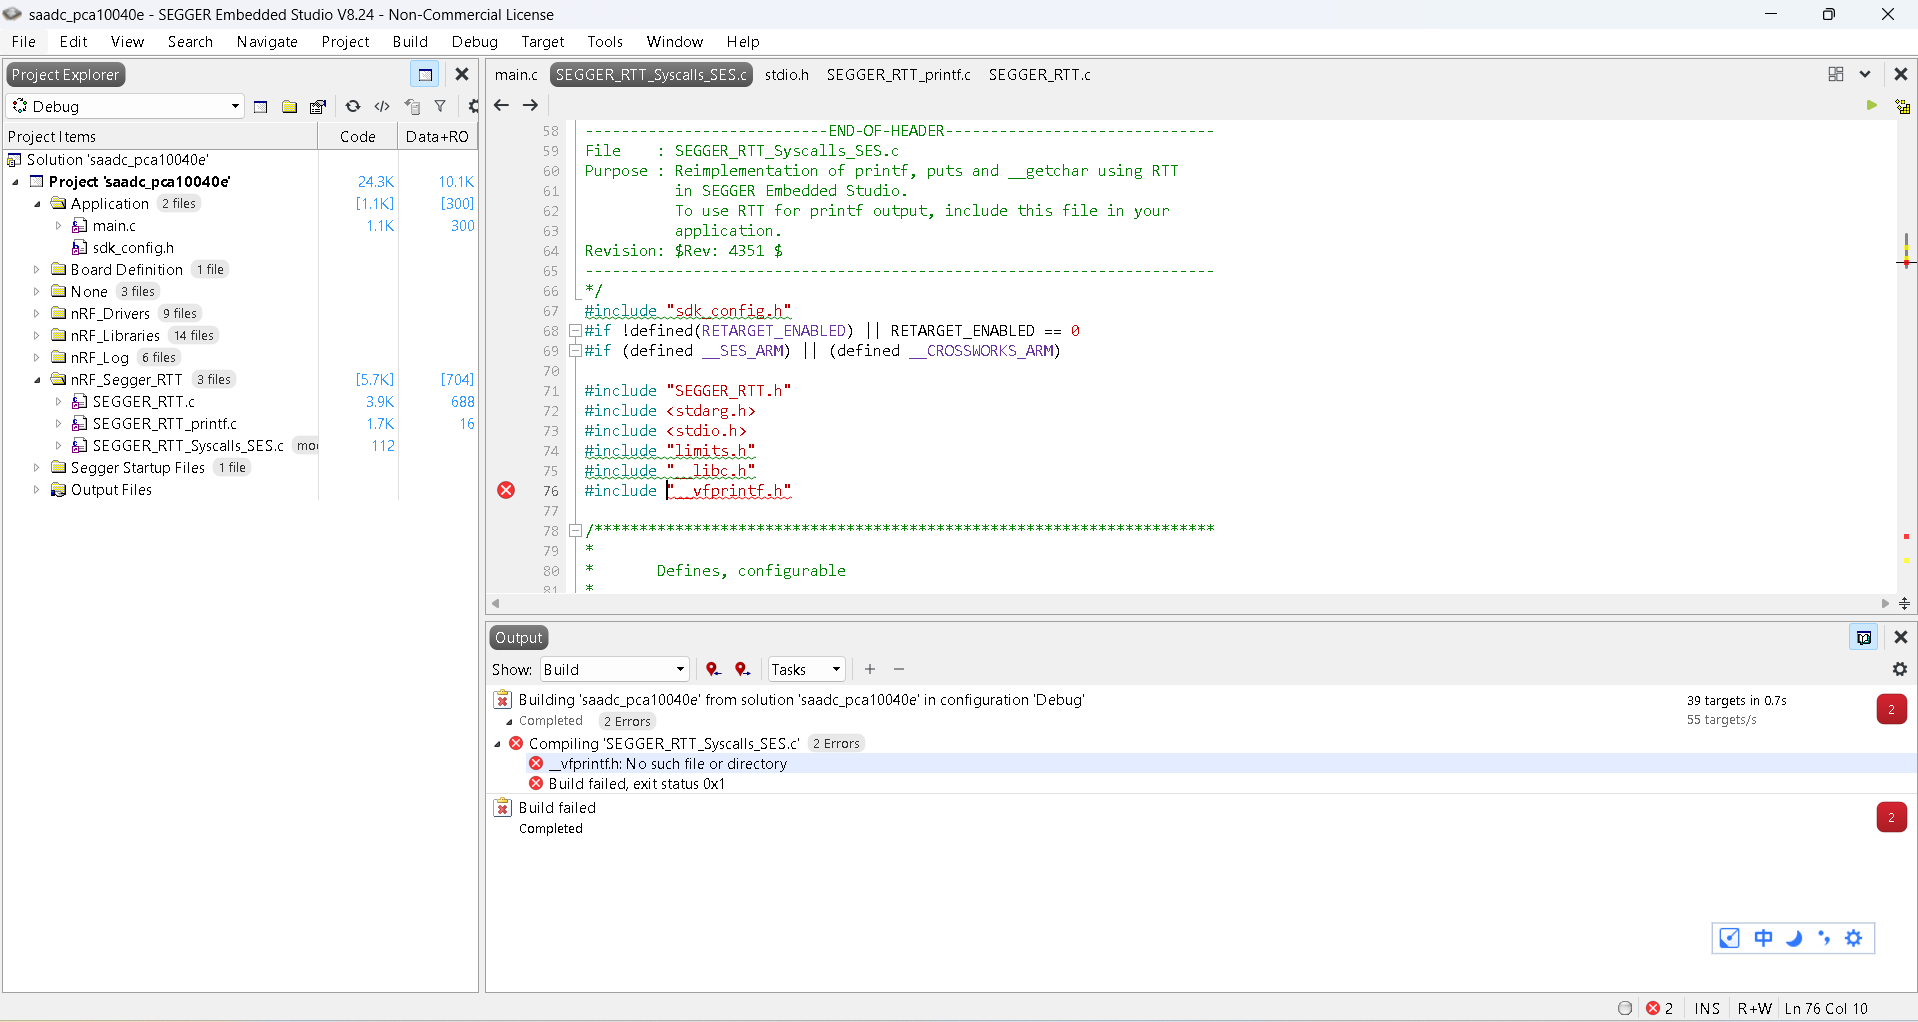Image resolution: width=1918 pixels, height=1022 pixels.
Task: Collapse the Compiling 'SEGGER_RTT_Syscalls_SES.c' entry
Action: point(497,744)
